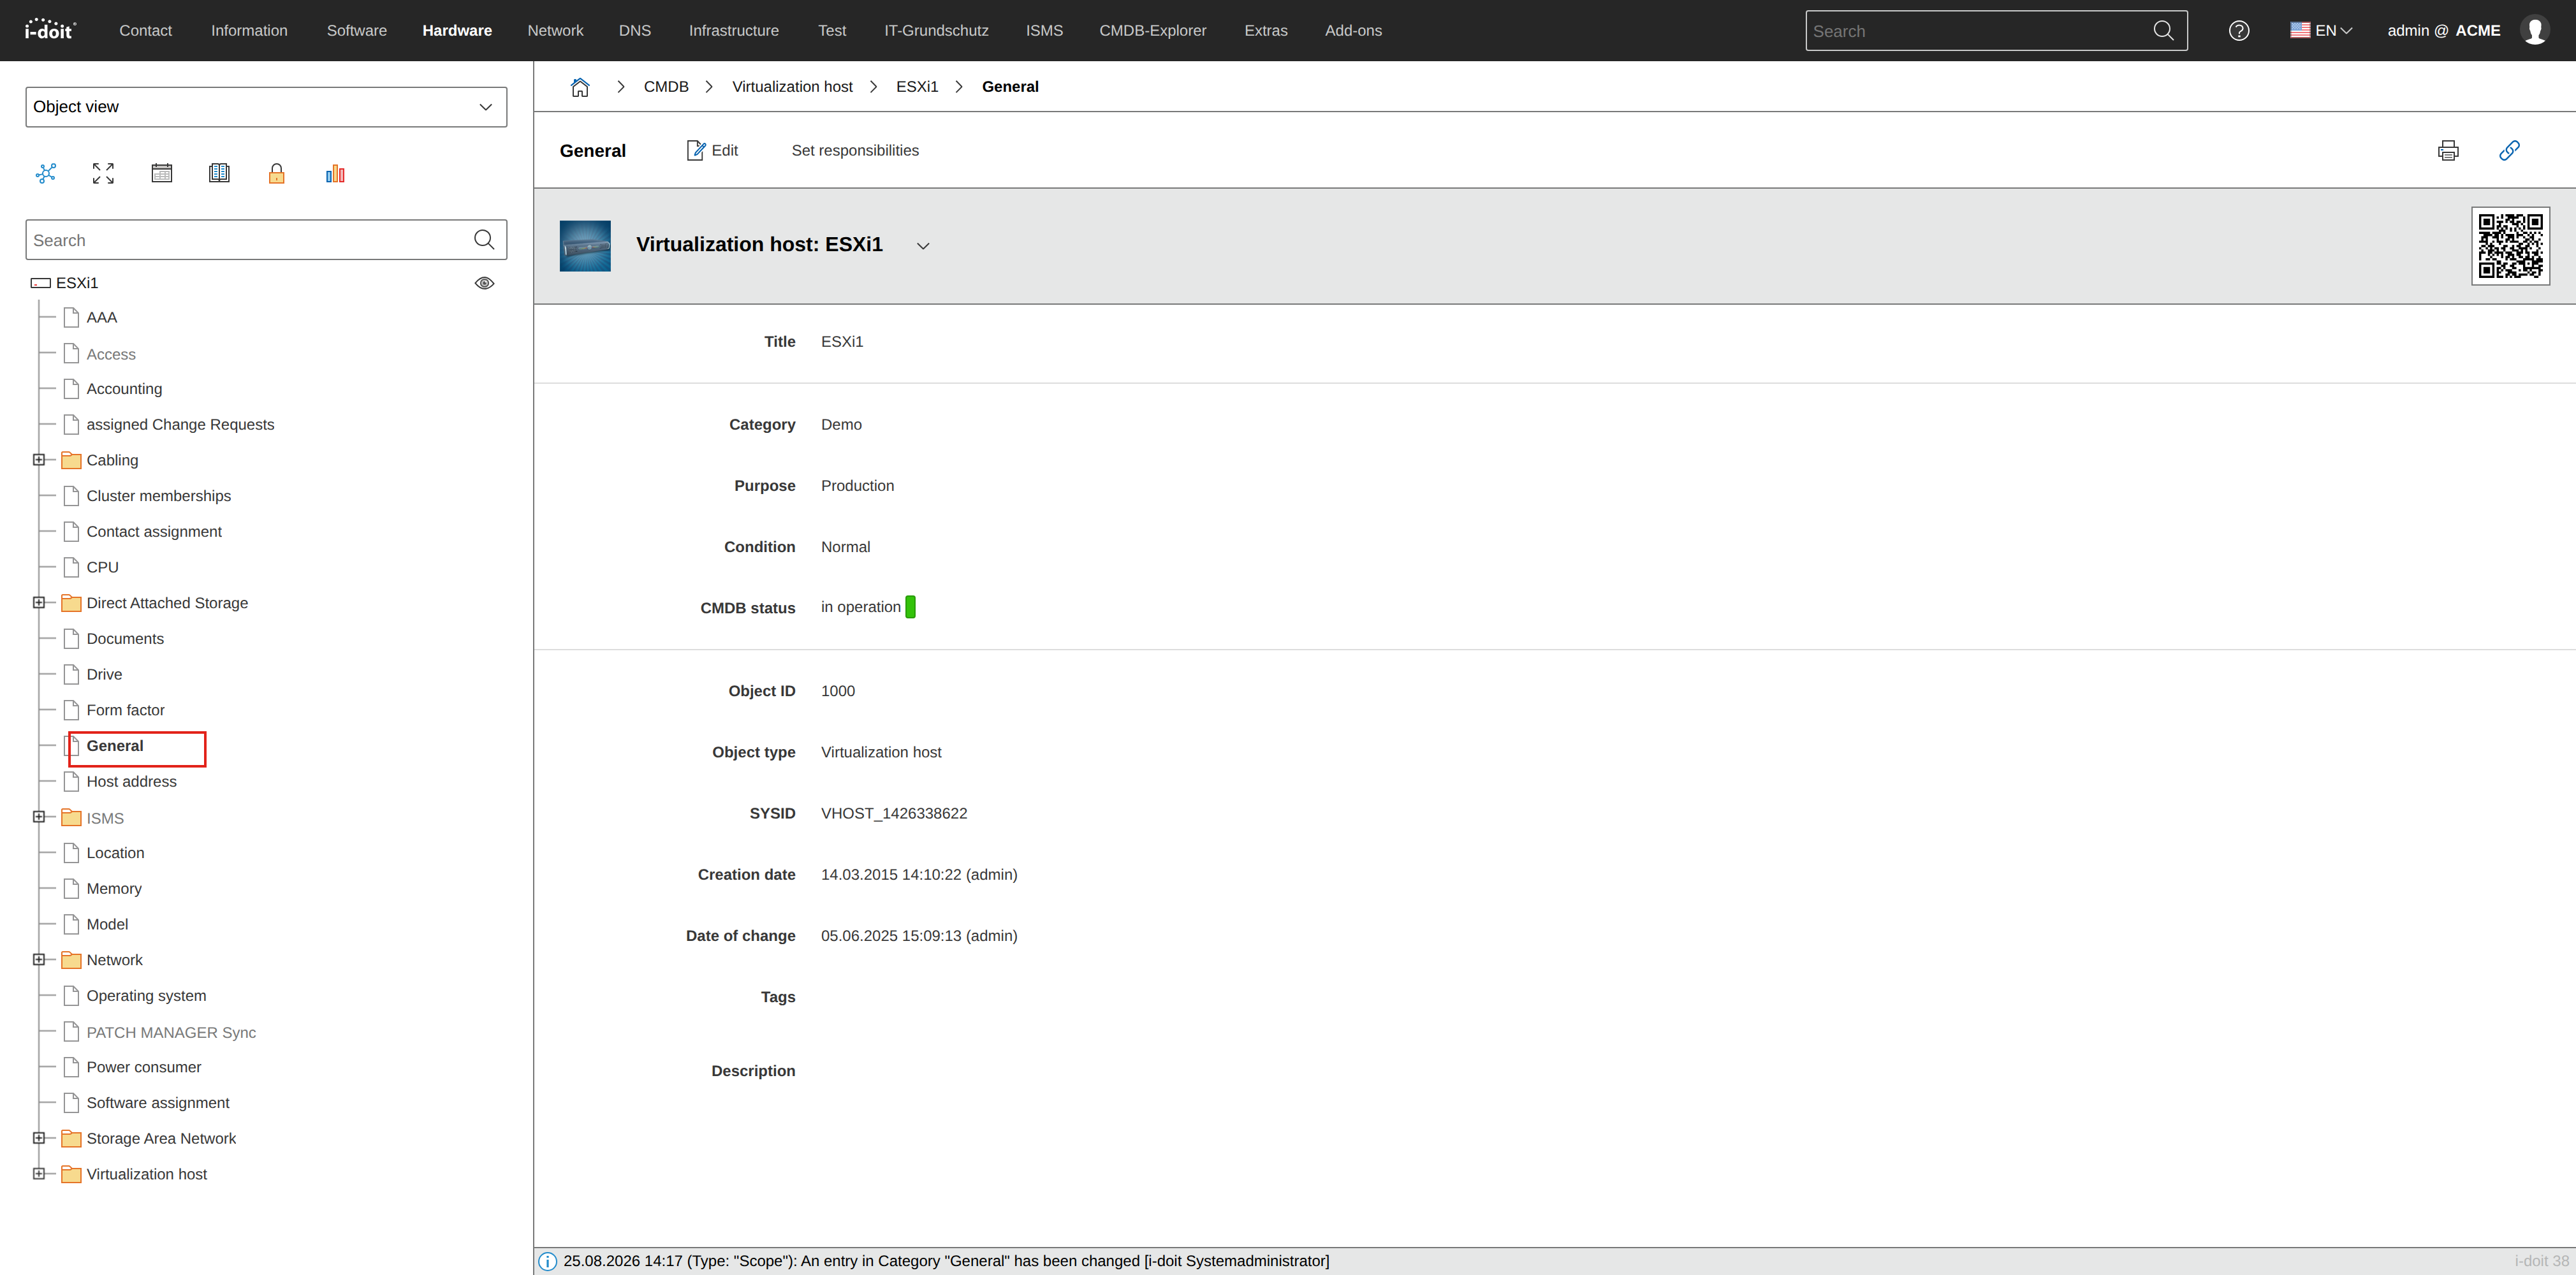Screen dimensions: 2576x1275
Task: Click the QR code image
Action: tap(2510, 246)
